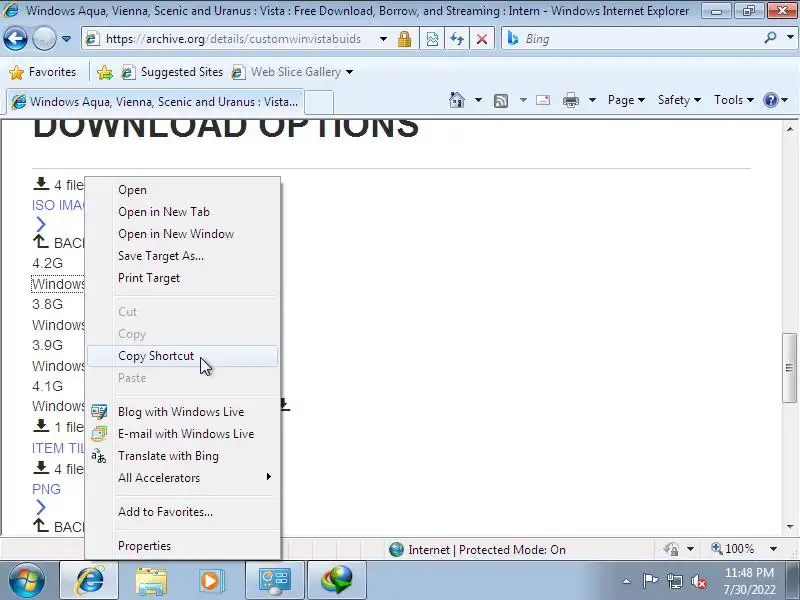Open the Tools menu
Viewport: 800px width, 600px height.
click(734, 100)
